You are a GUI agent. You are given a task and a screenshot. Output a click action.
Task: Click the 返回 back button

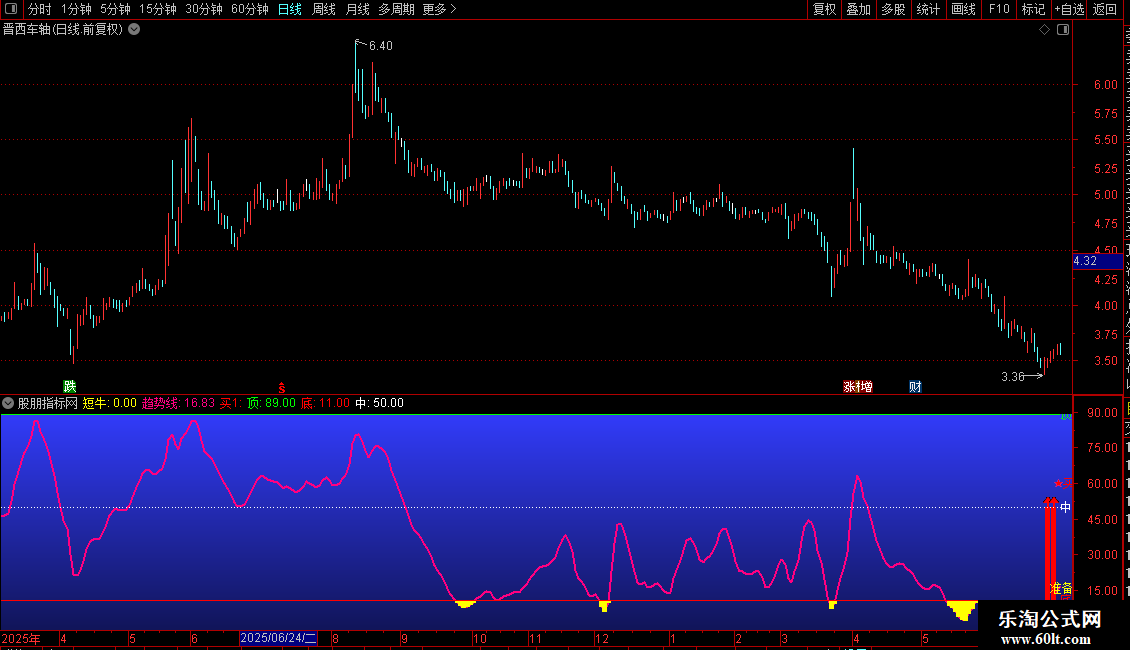pos(1104,9)
